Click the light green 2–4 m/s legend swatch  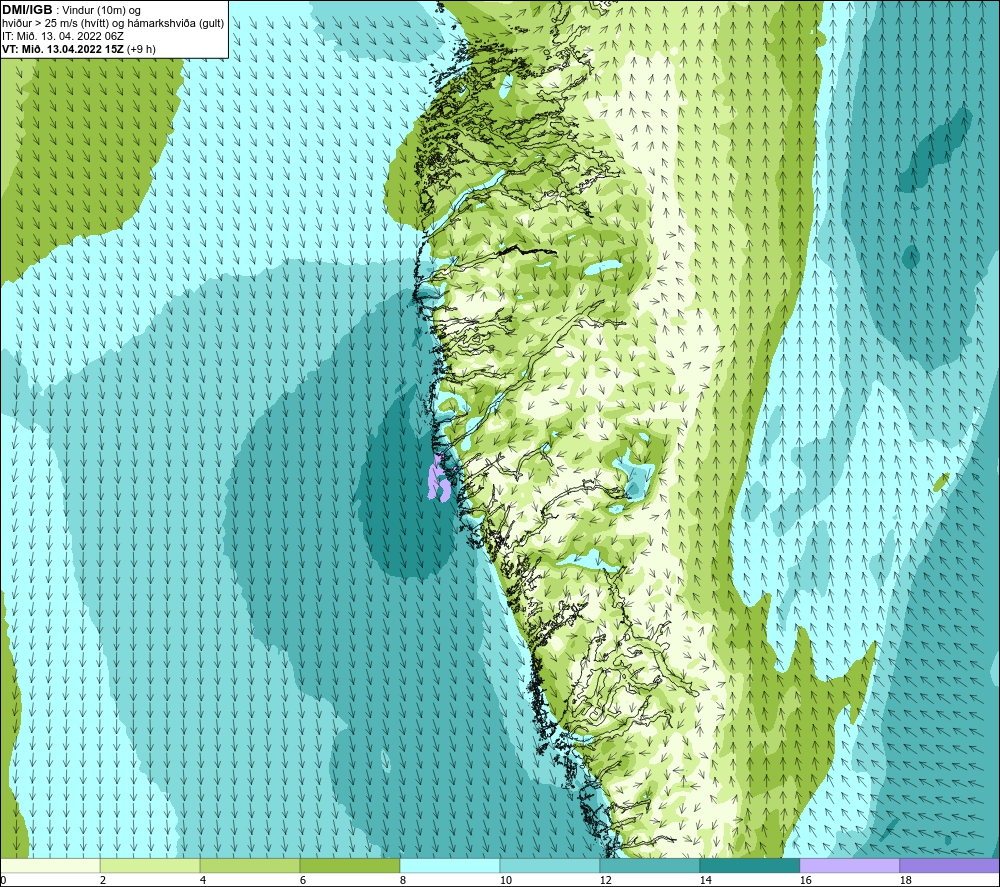(150, 865)
